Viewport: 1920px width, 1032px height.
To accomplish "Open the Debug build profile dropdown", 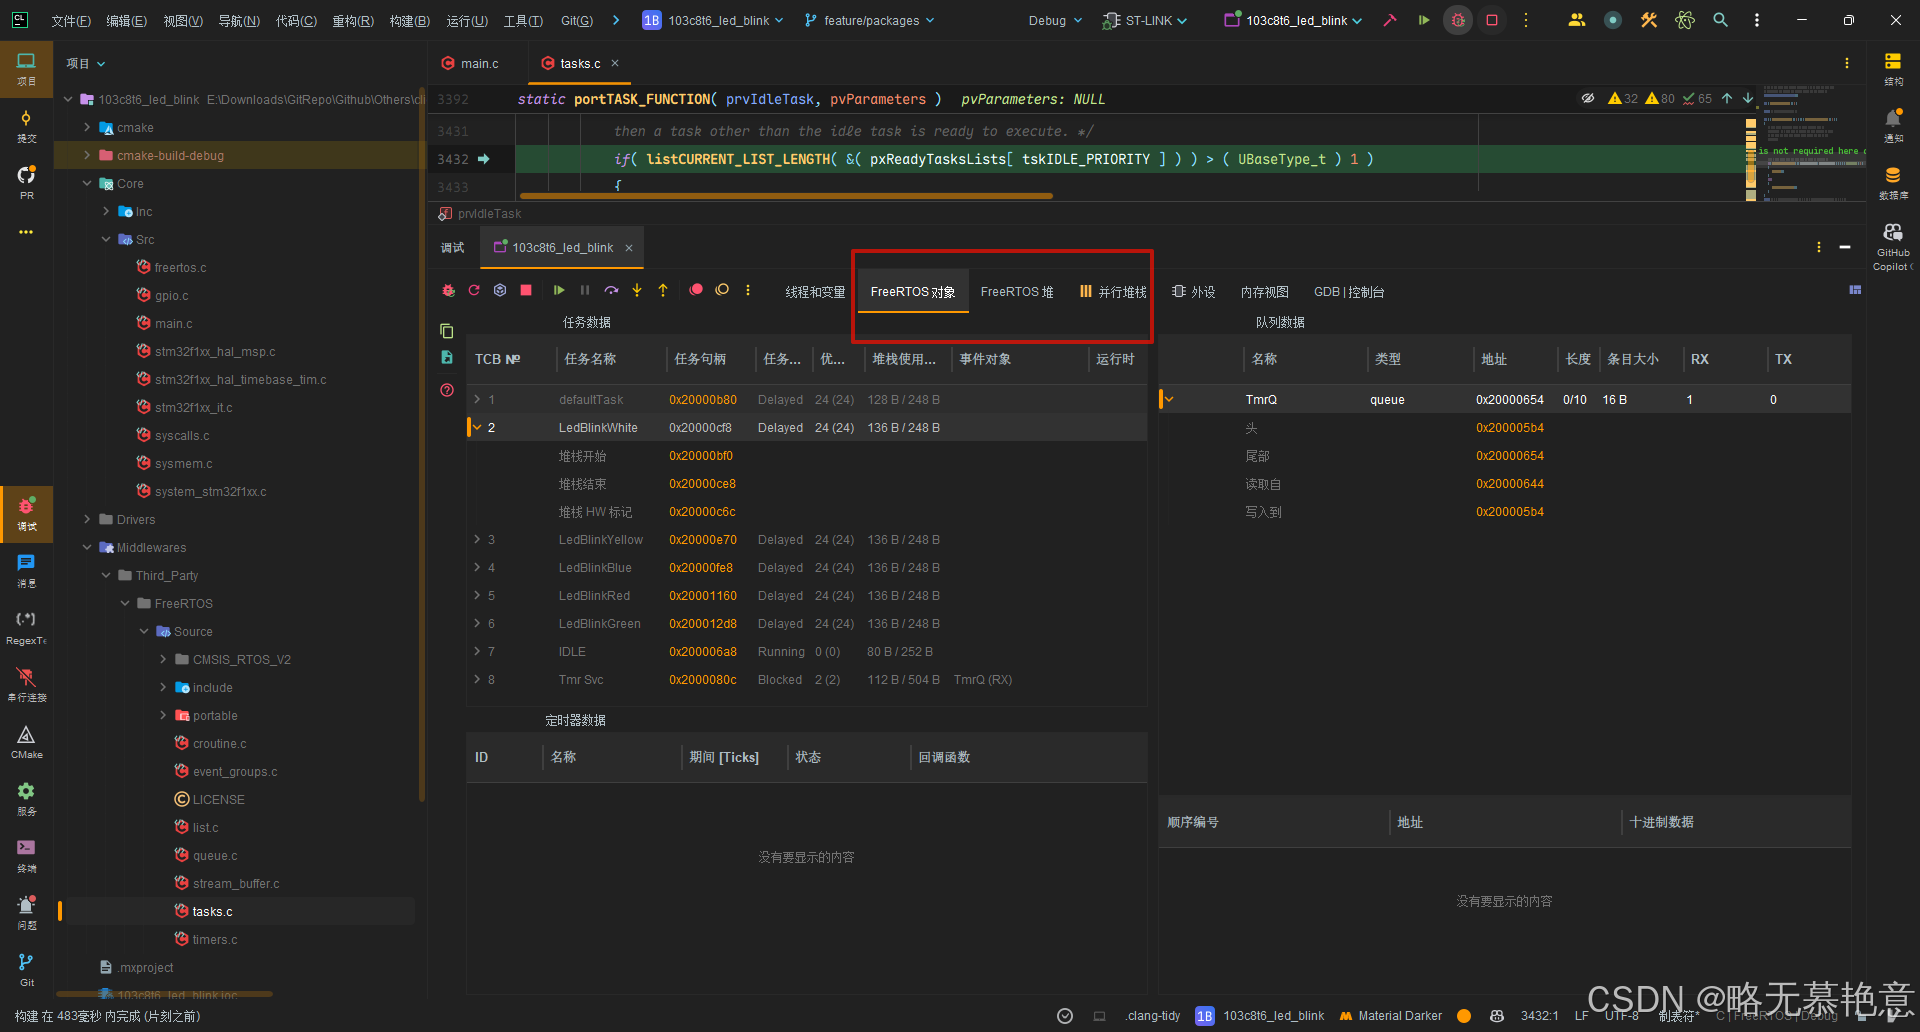I will tap(1055, 20).
